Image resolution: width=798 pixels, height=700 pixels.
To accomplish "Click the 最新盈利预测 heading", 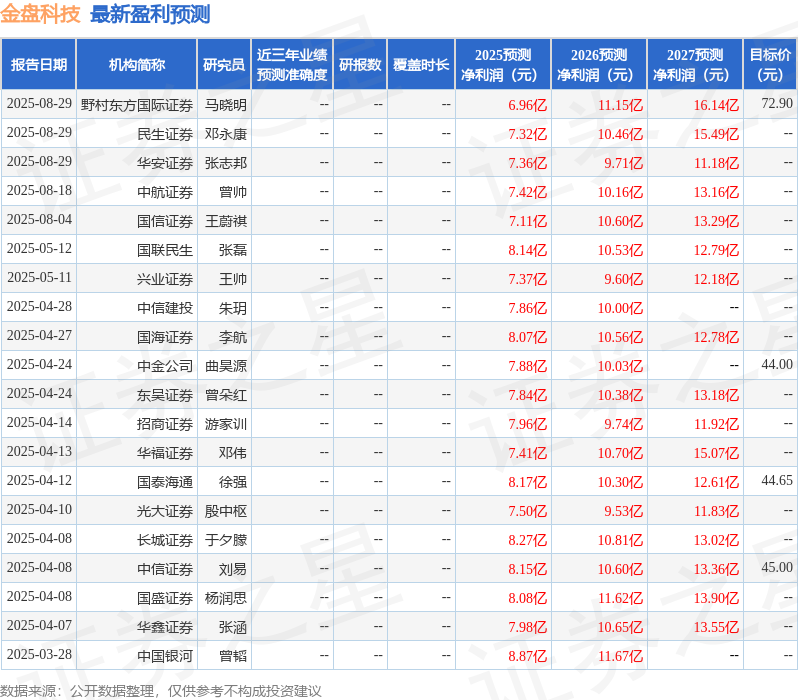I will pyautogui.click(x=150, y=14).
